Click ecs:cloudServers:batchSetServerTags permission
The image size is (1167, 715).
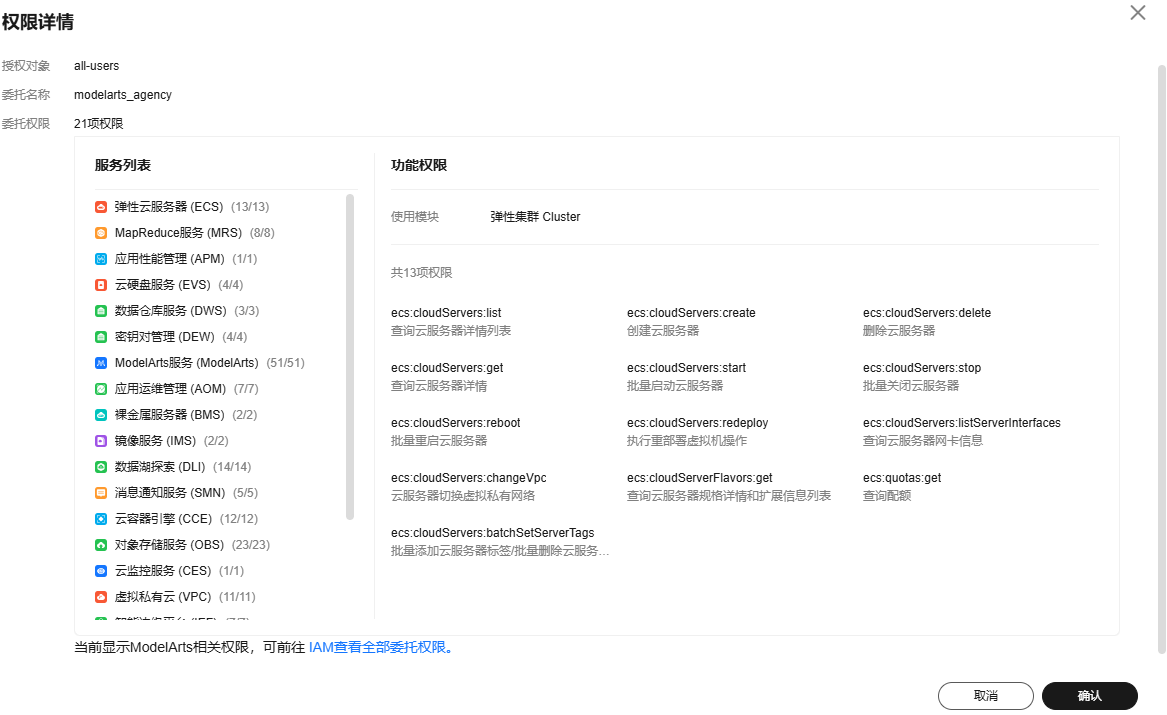coord(493,533)
